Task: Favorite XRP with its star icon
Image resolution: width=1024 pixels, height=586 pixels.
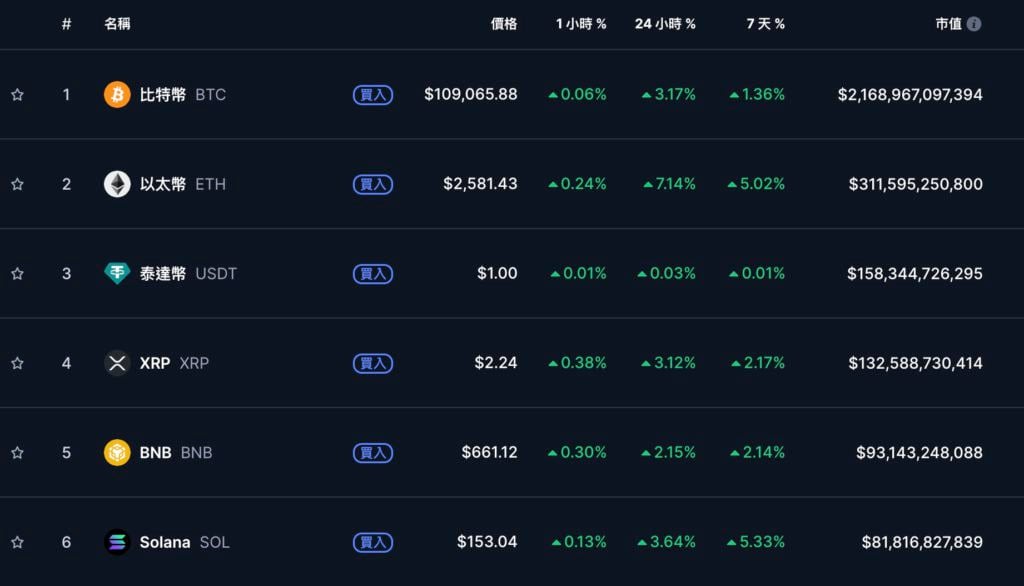Action: pyautogui.click(x=17, y=363)
